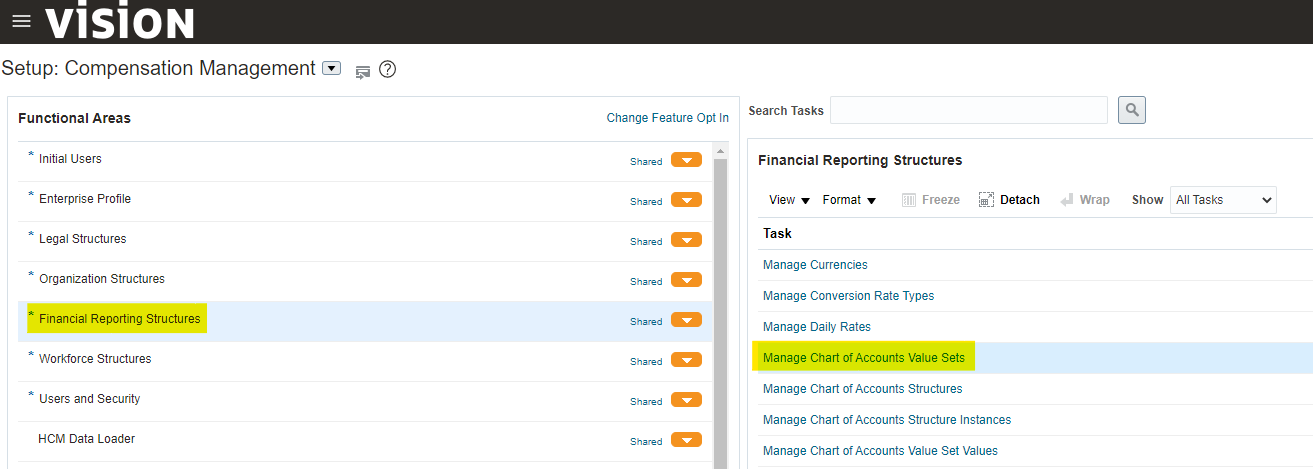Click the icon beside the setup dropdown
The height and width of the screenshot is (469, 1313).
tap(362, 71)
